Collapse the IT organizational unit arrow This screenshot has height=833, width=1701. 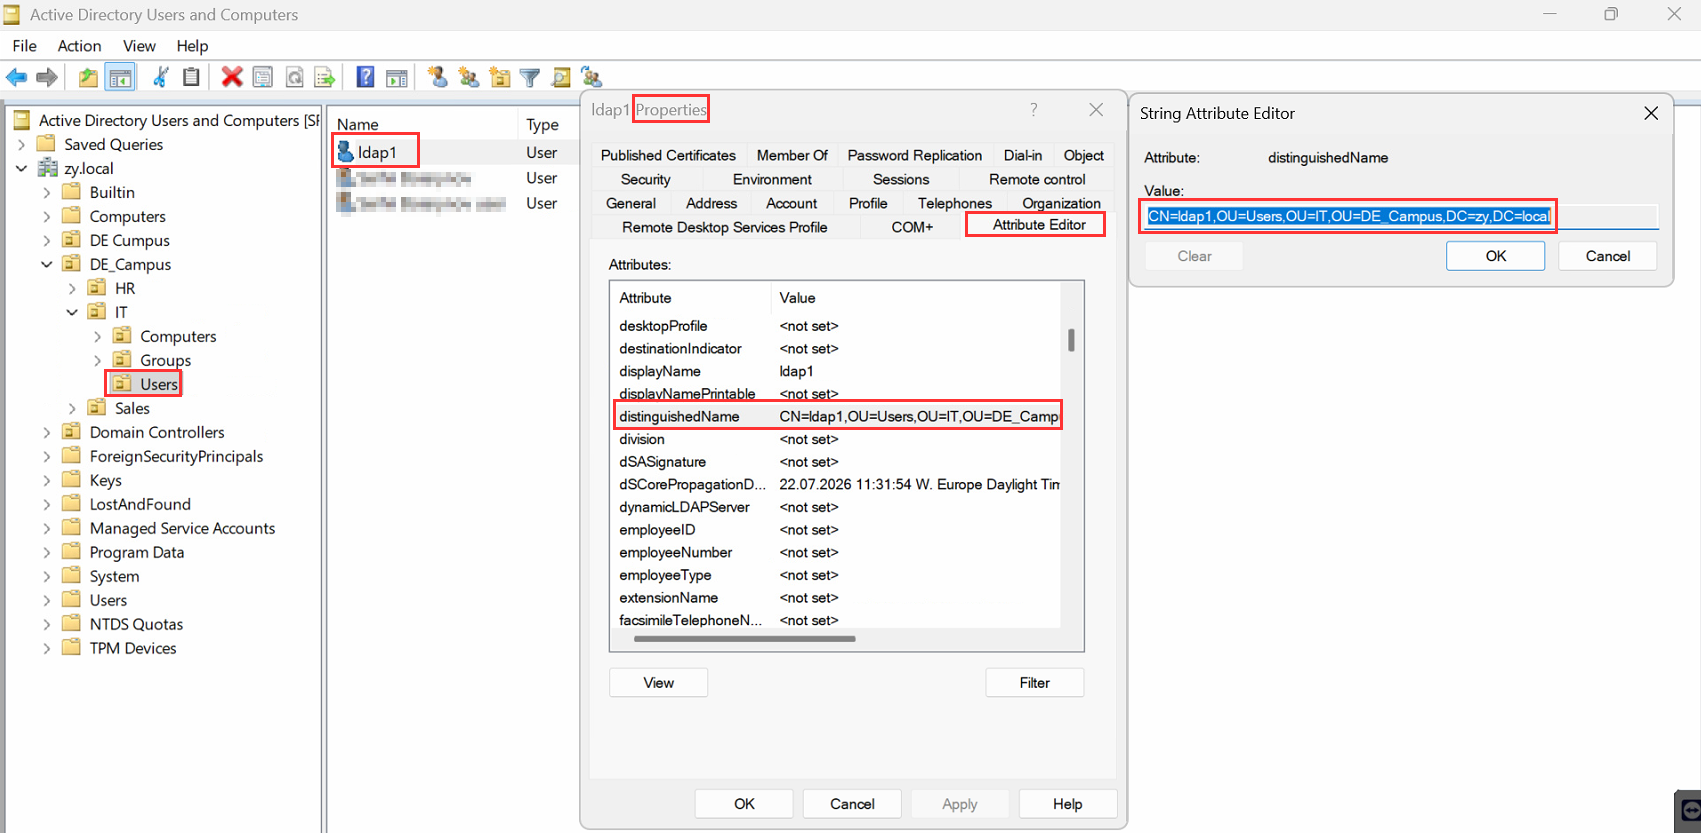pos(72,312)
